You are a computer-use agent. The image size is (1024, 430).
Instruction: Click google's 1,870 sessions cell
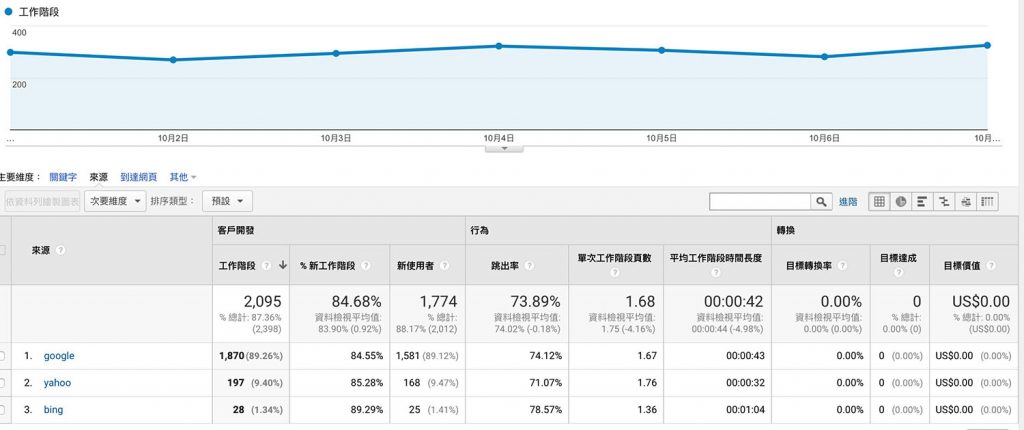[x=251, y=356]
